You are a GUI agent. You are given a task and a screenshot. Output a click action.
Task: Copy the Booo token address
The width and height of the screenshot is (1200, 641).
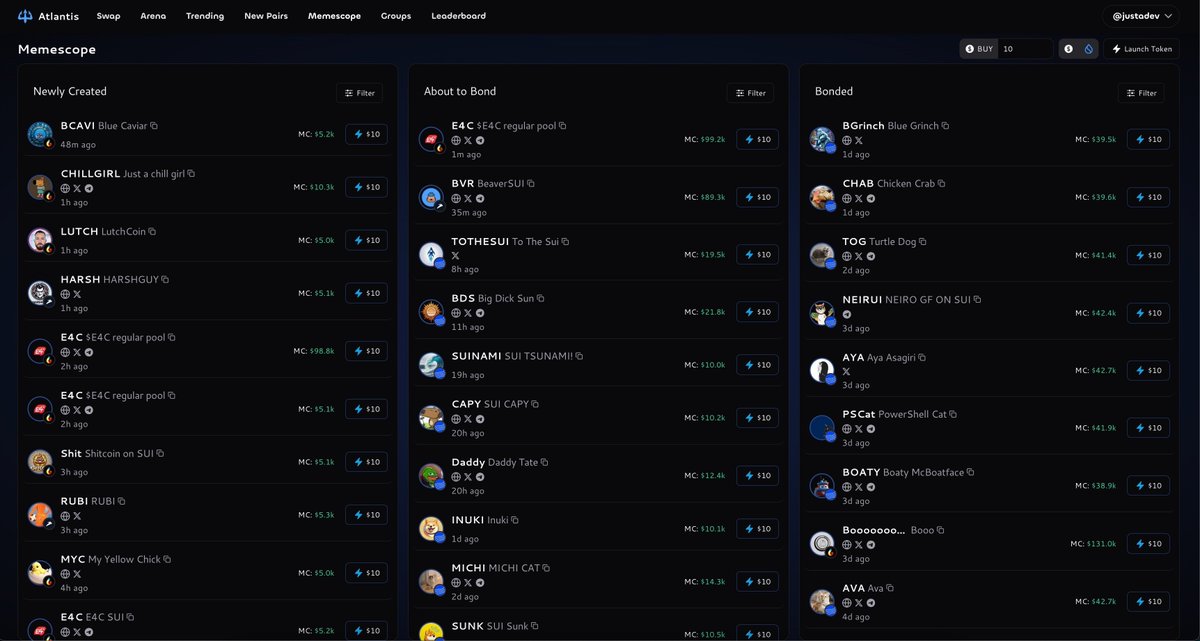coord(941,530)
